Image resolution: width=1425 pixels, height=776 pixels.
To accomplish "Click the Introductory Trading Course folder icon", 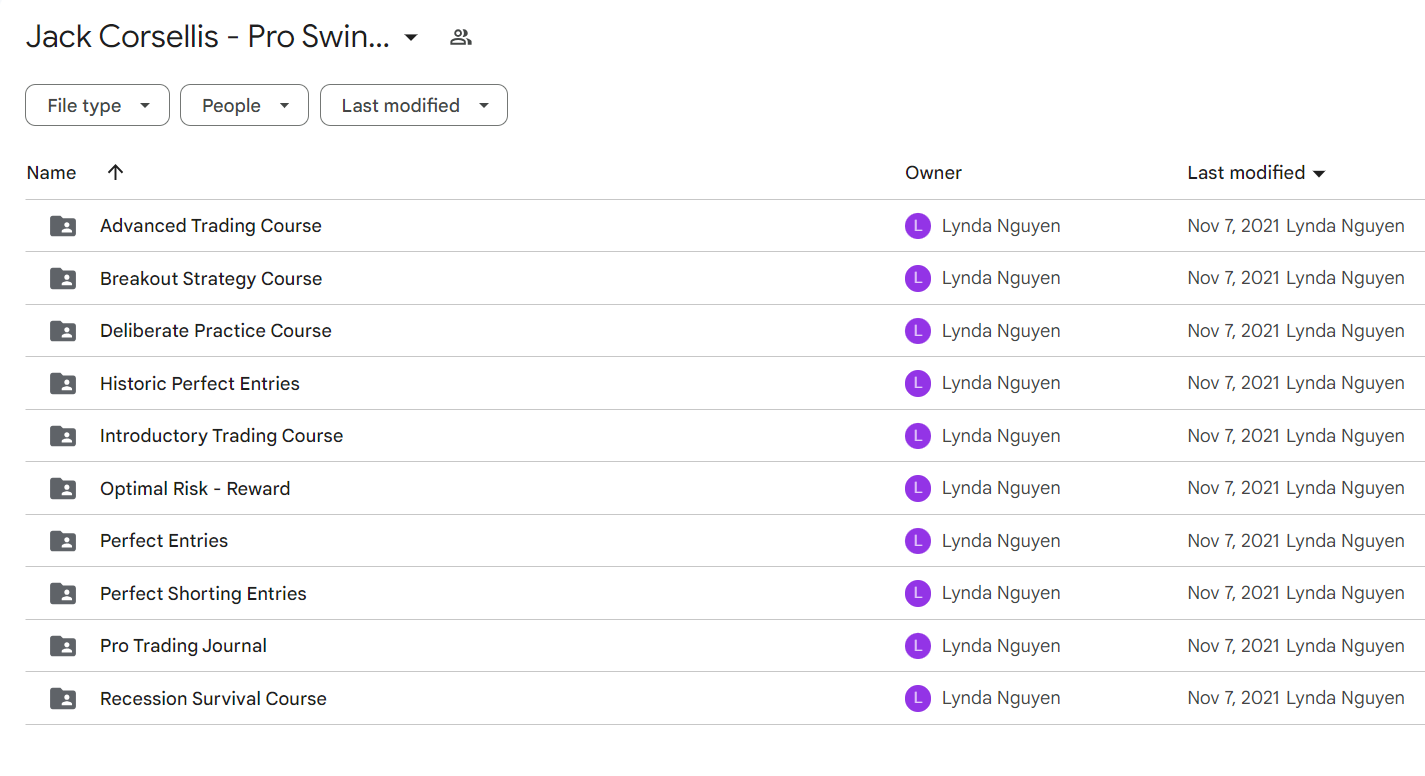I will click(63, 436).
